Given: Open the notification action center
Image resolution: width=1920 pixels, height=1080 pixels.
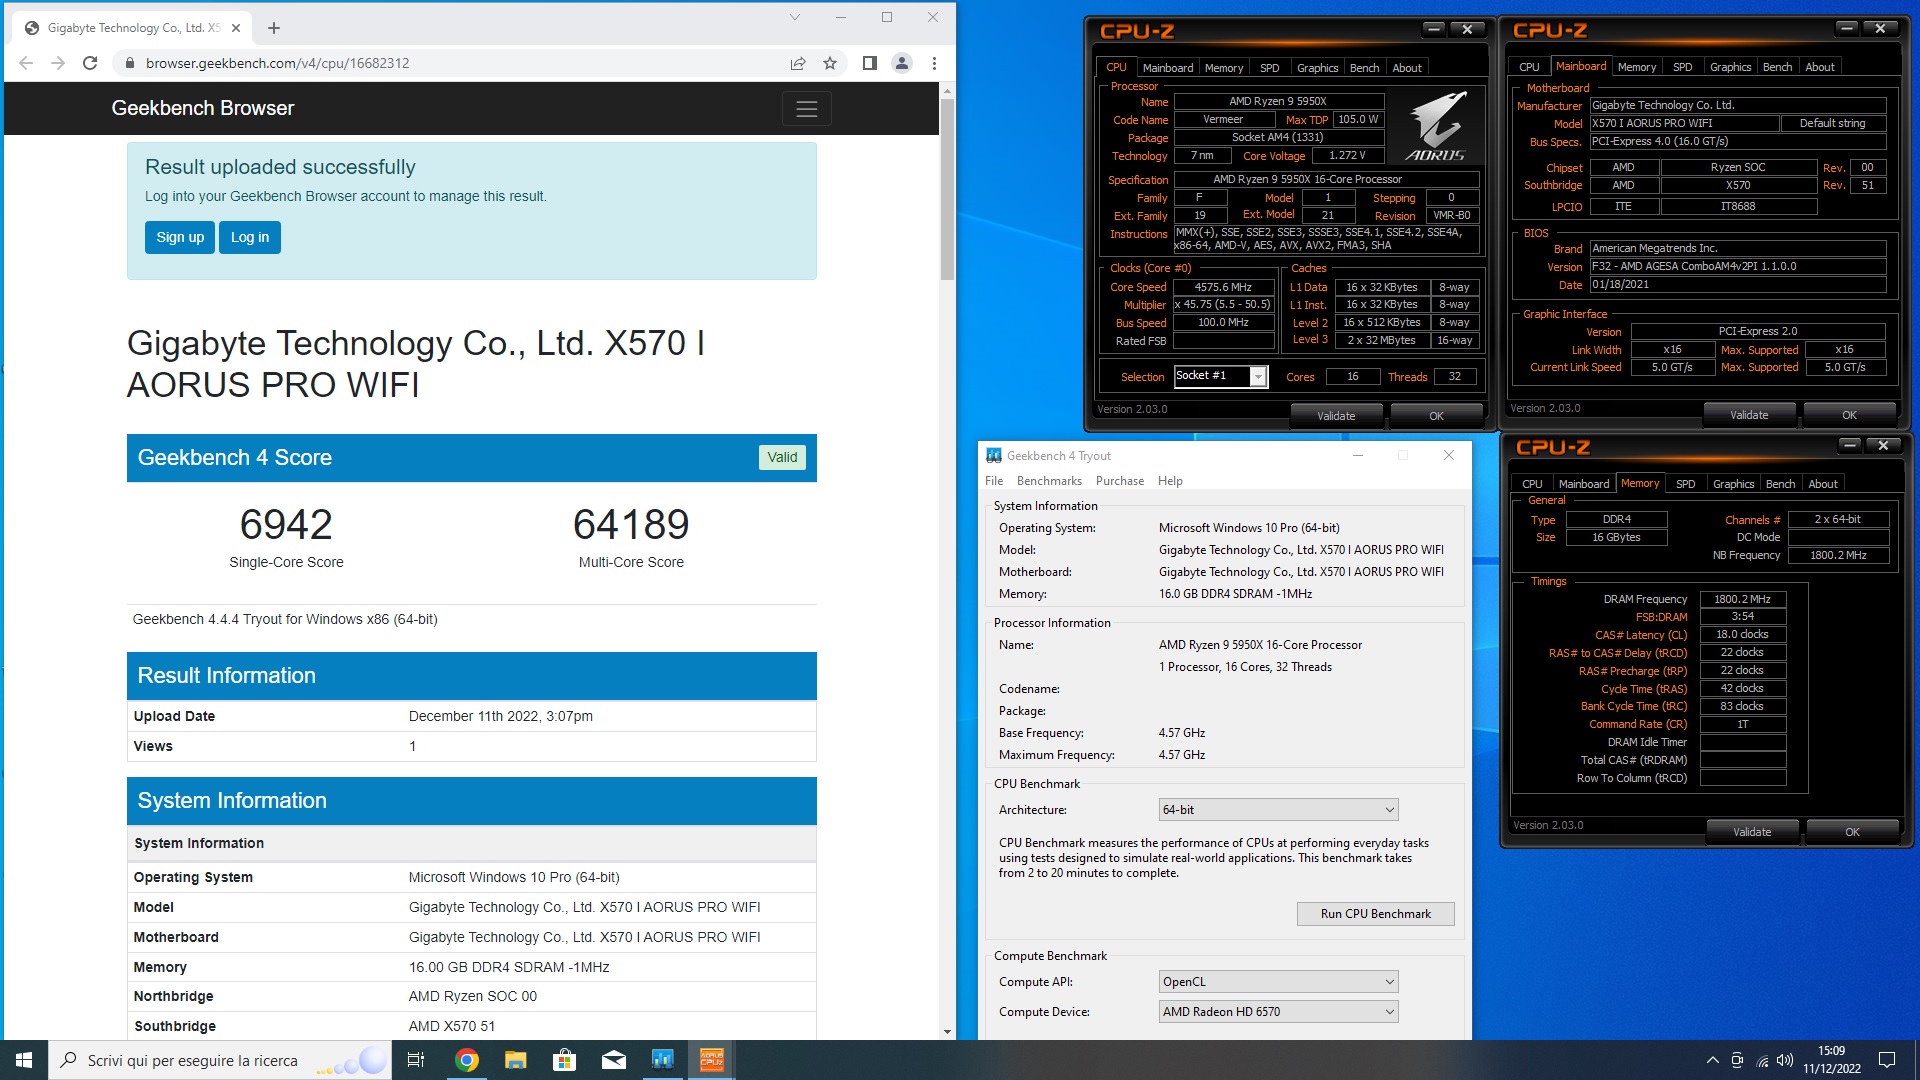Looking at the screenshot, I should point(1887,1060).
